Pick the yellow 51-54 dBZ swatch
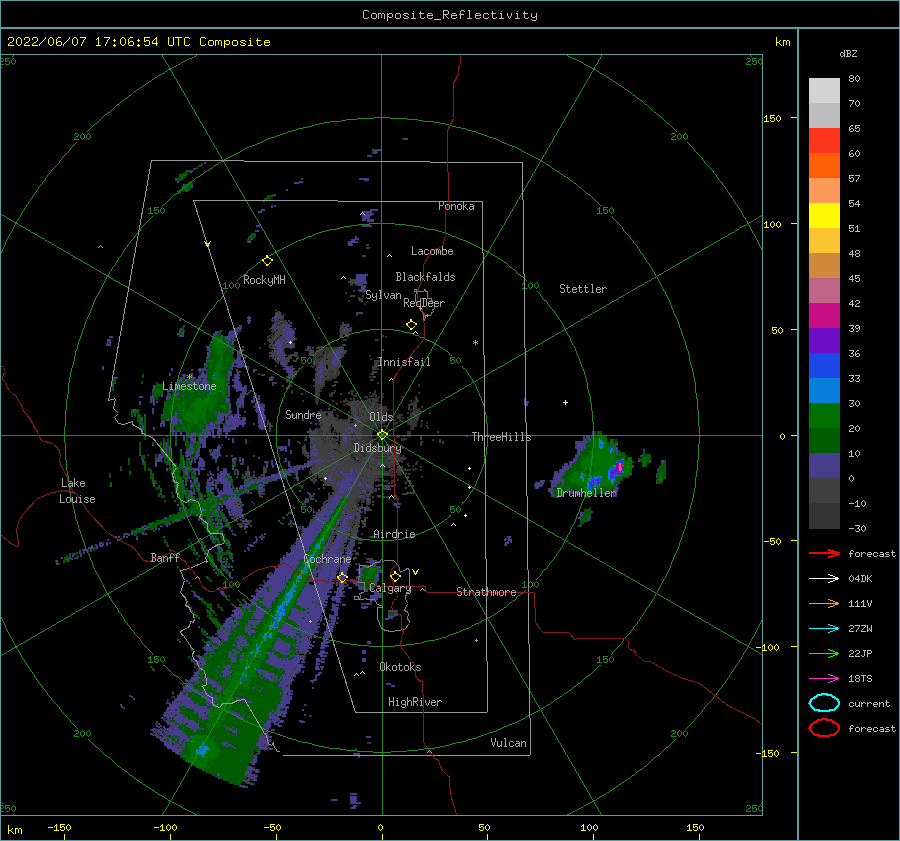The image size is (900, 841). pyautogui.click(x=824, y=216)
